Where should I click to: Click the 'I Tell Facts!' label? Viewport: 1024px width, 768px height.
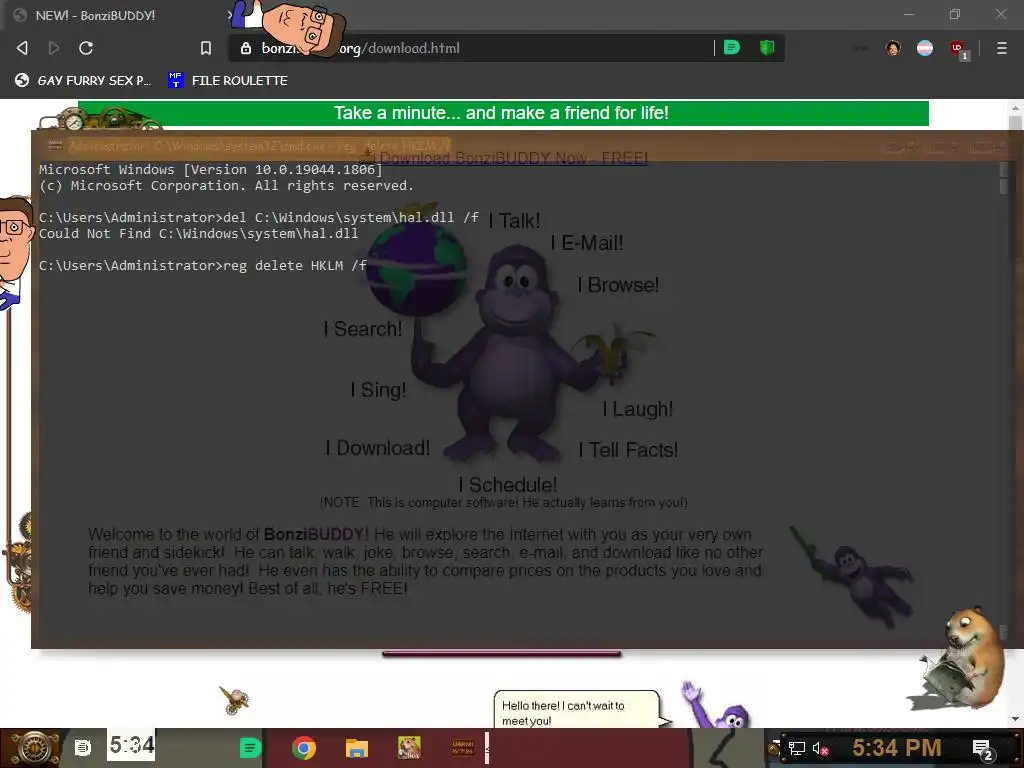click(628, 450)
